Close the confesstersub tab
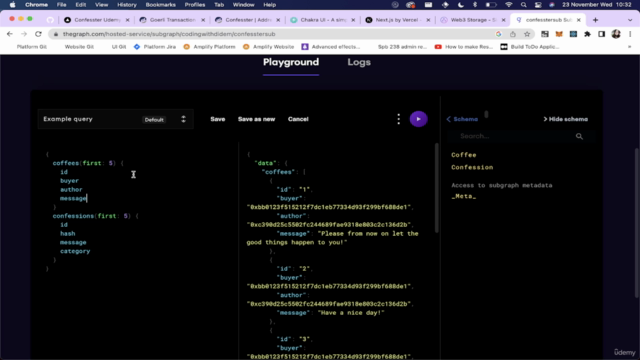Screen dimensions: 640x360 click(x=578, y=20)
